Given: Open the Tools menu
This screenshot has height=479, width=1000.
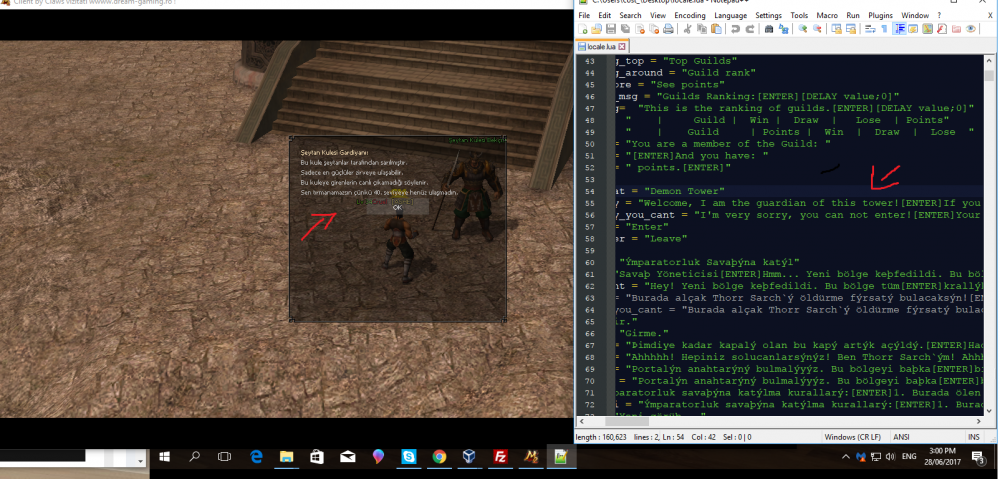Looking at the screenshot, I should click(799, 15).
